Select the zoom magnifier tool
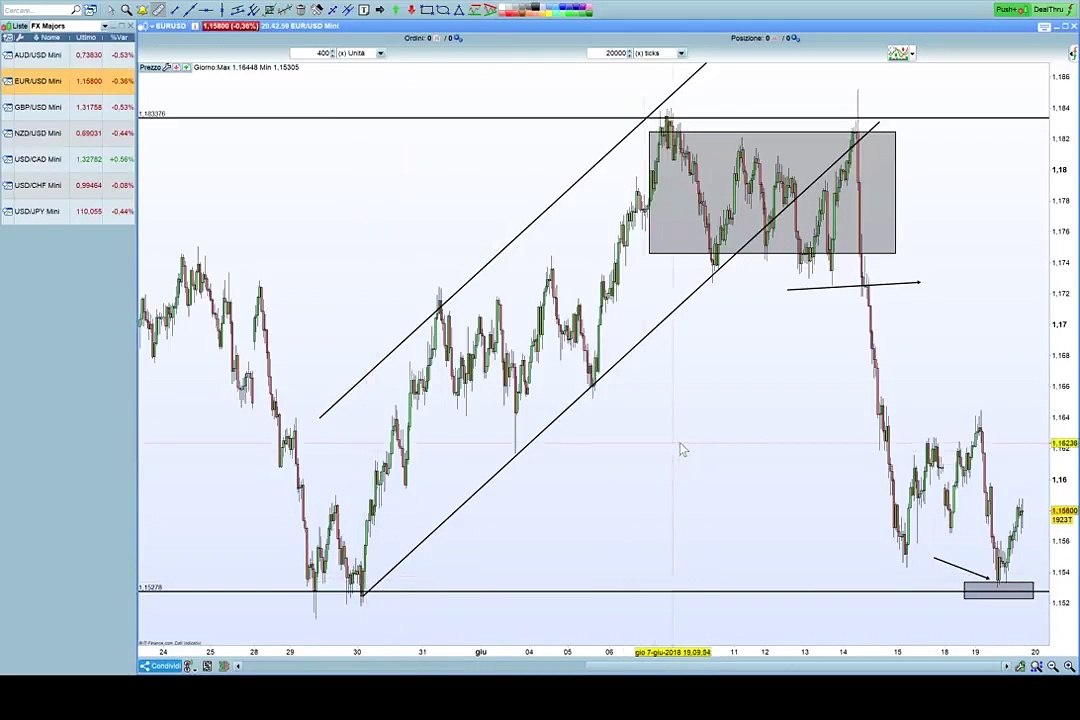This screenshot has width=1080, height=720. click(x=127, y=10)
